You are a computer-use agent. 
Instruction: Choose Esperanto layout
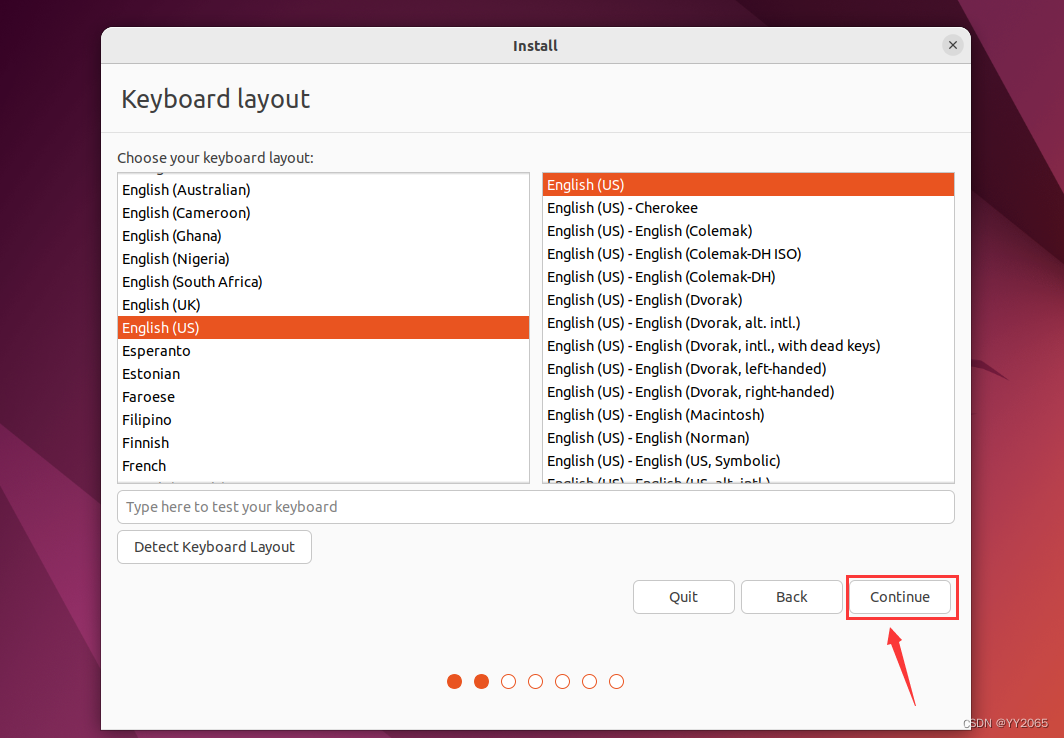point(323,351)
